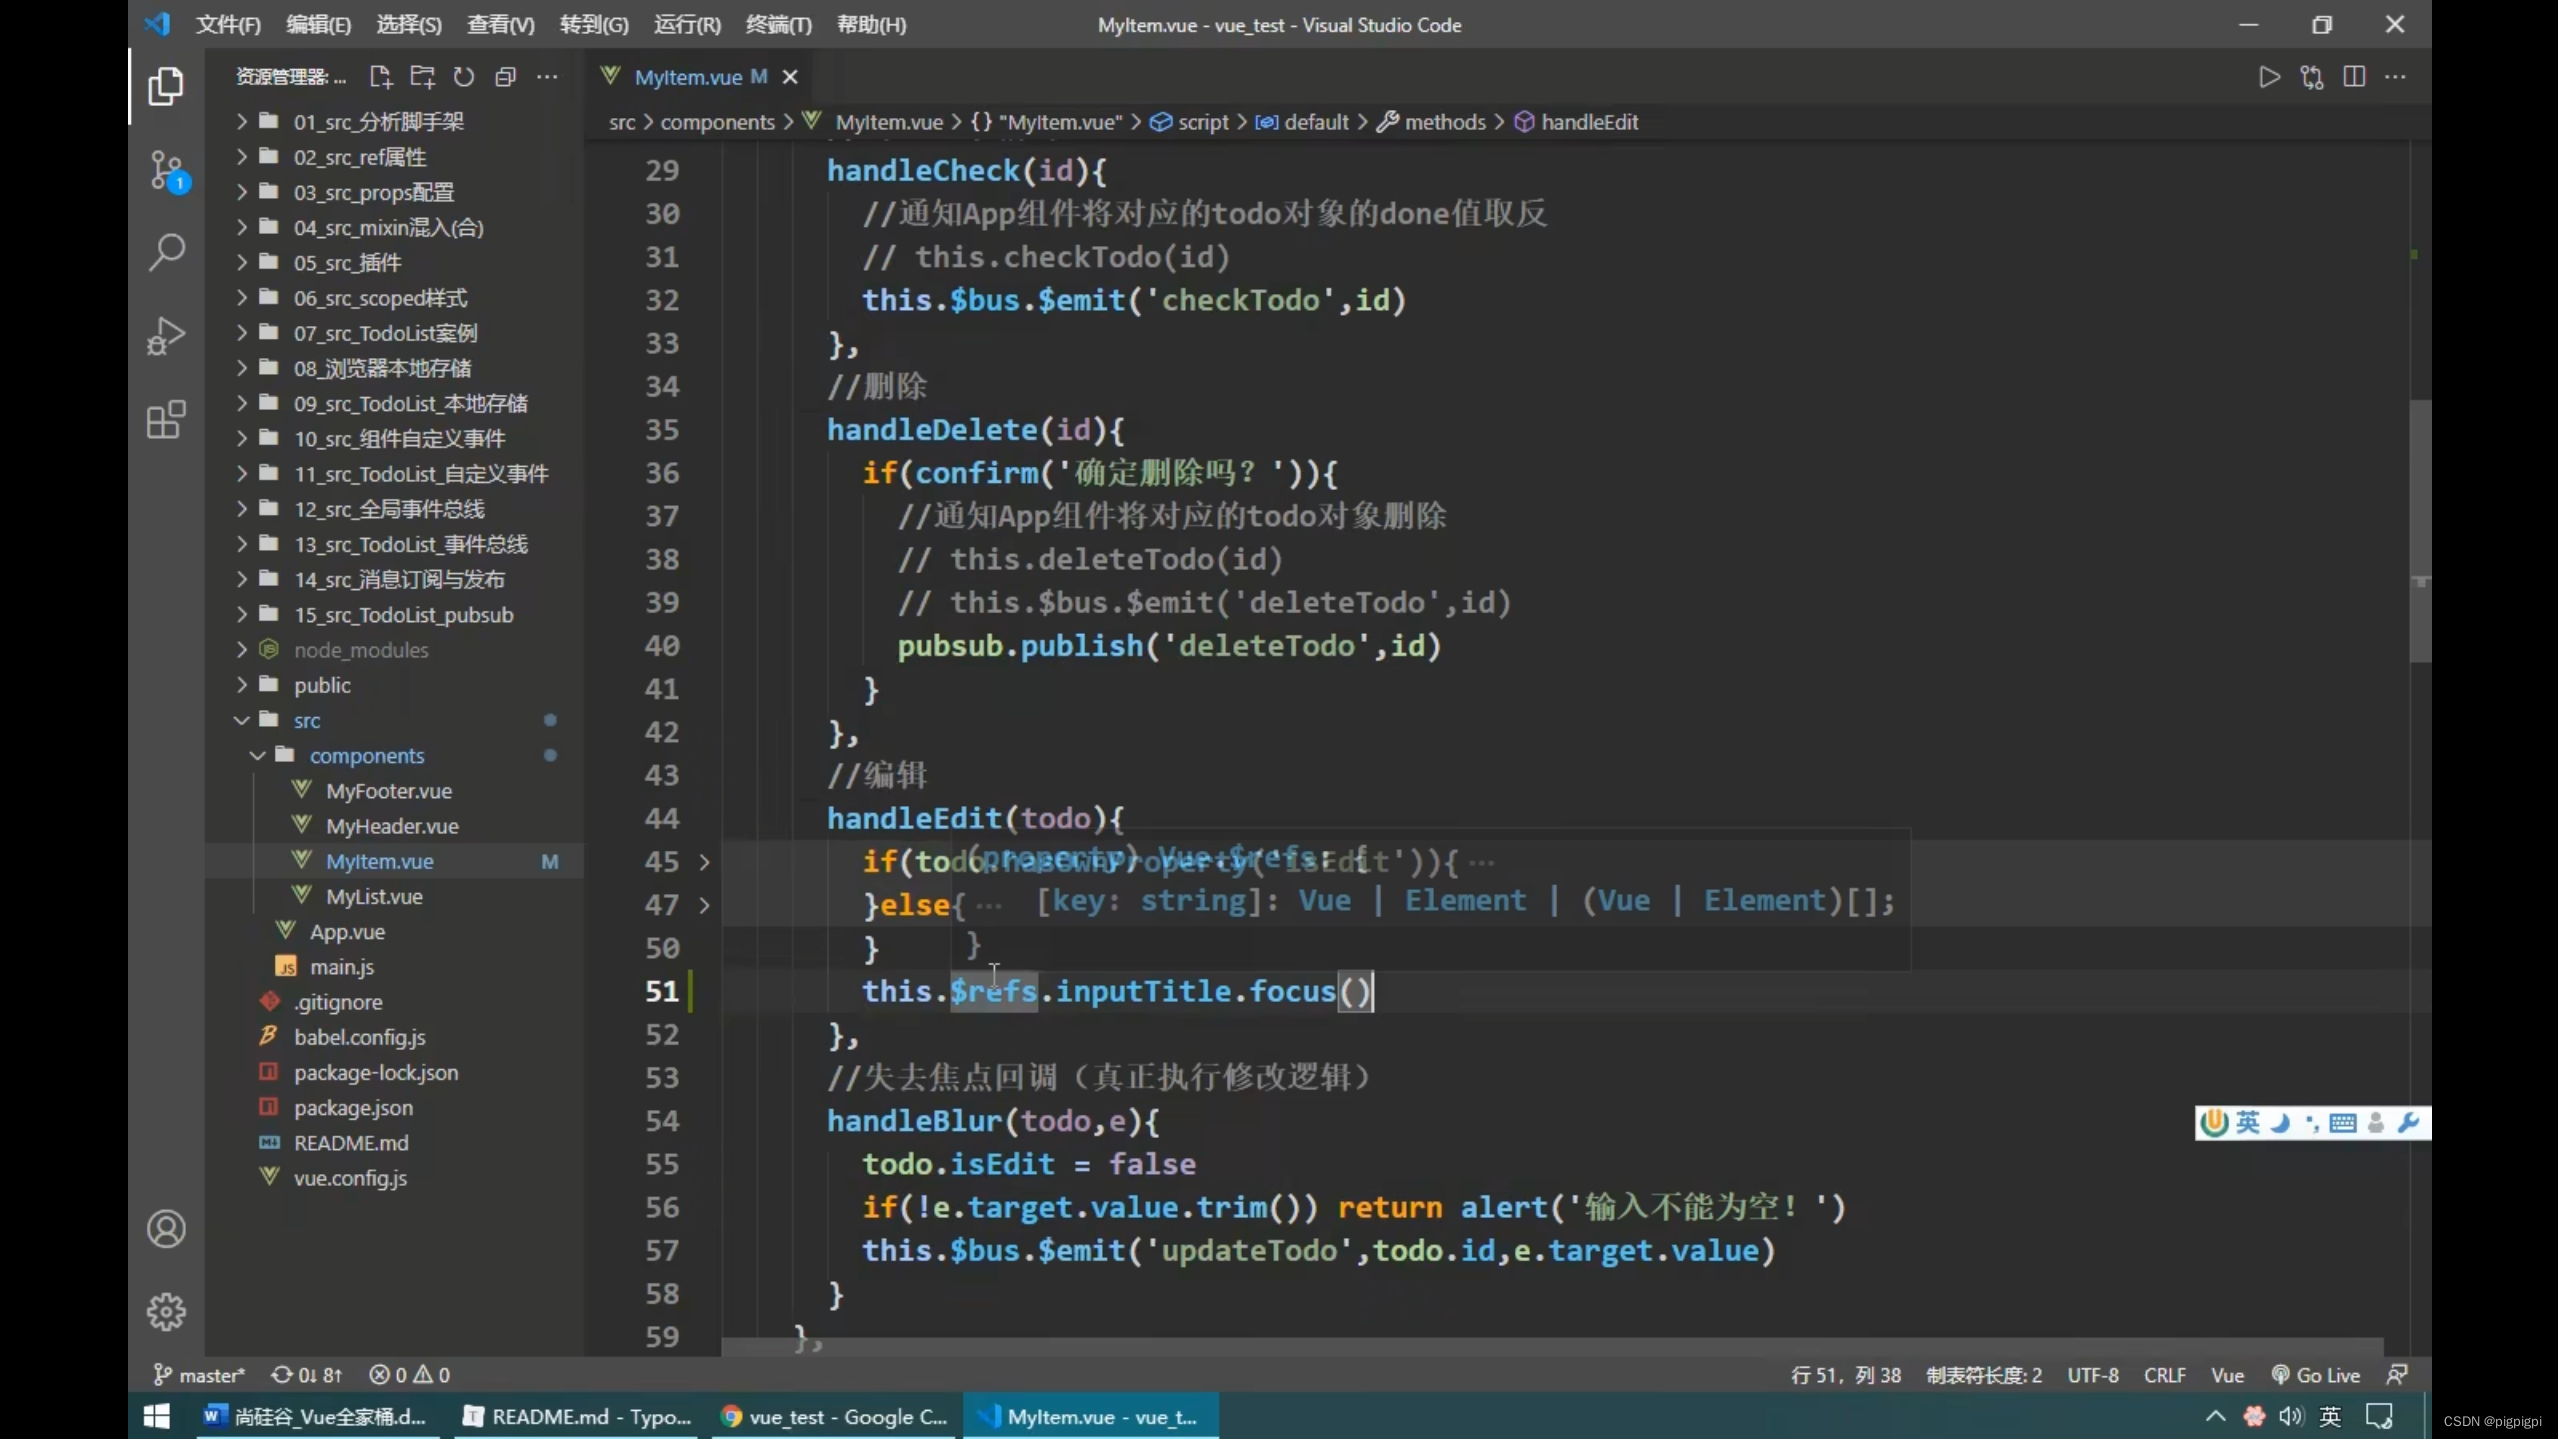Open system volume control
The image size is (2558, 1439).
[2290, 1416]
